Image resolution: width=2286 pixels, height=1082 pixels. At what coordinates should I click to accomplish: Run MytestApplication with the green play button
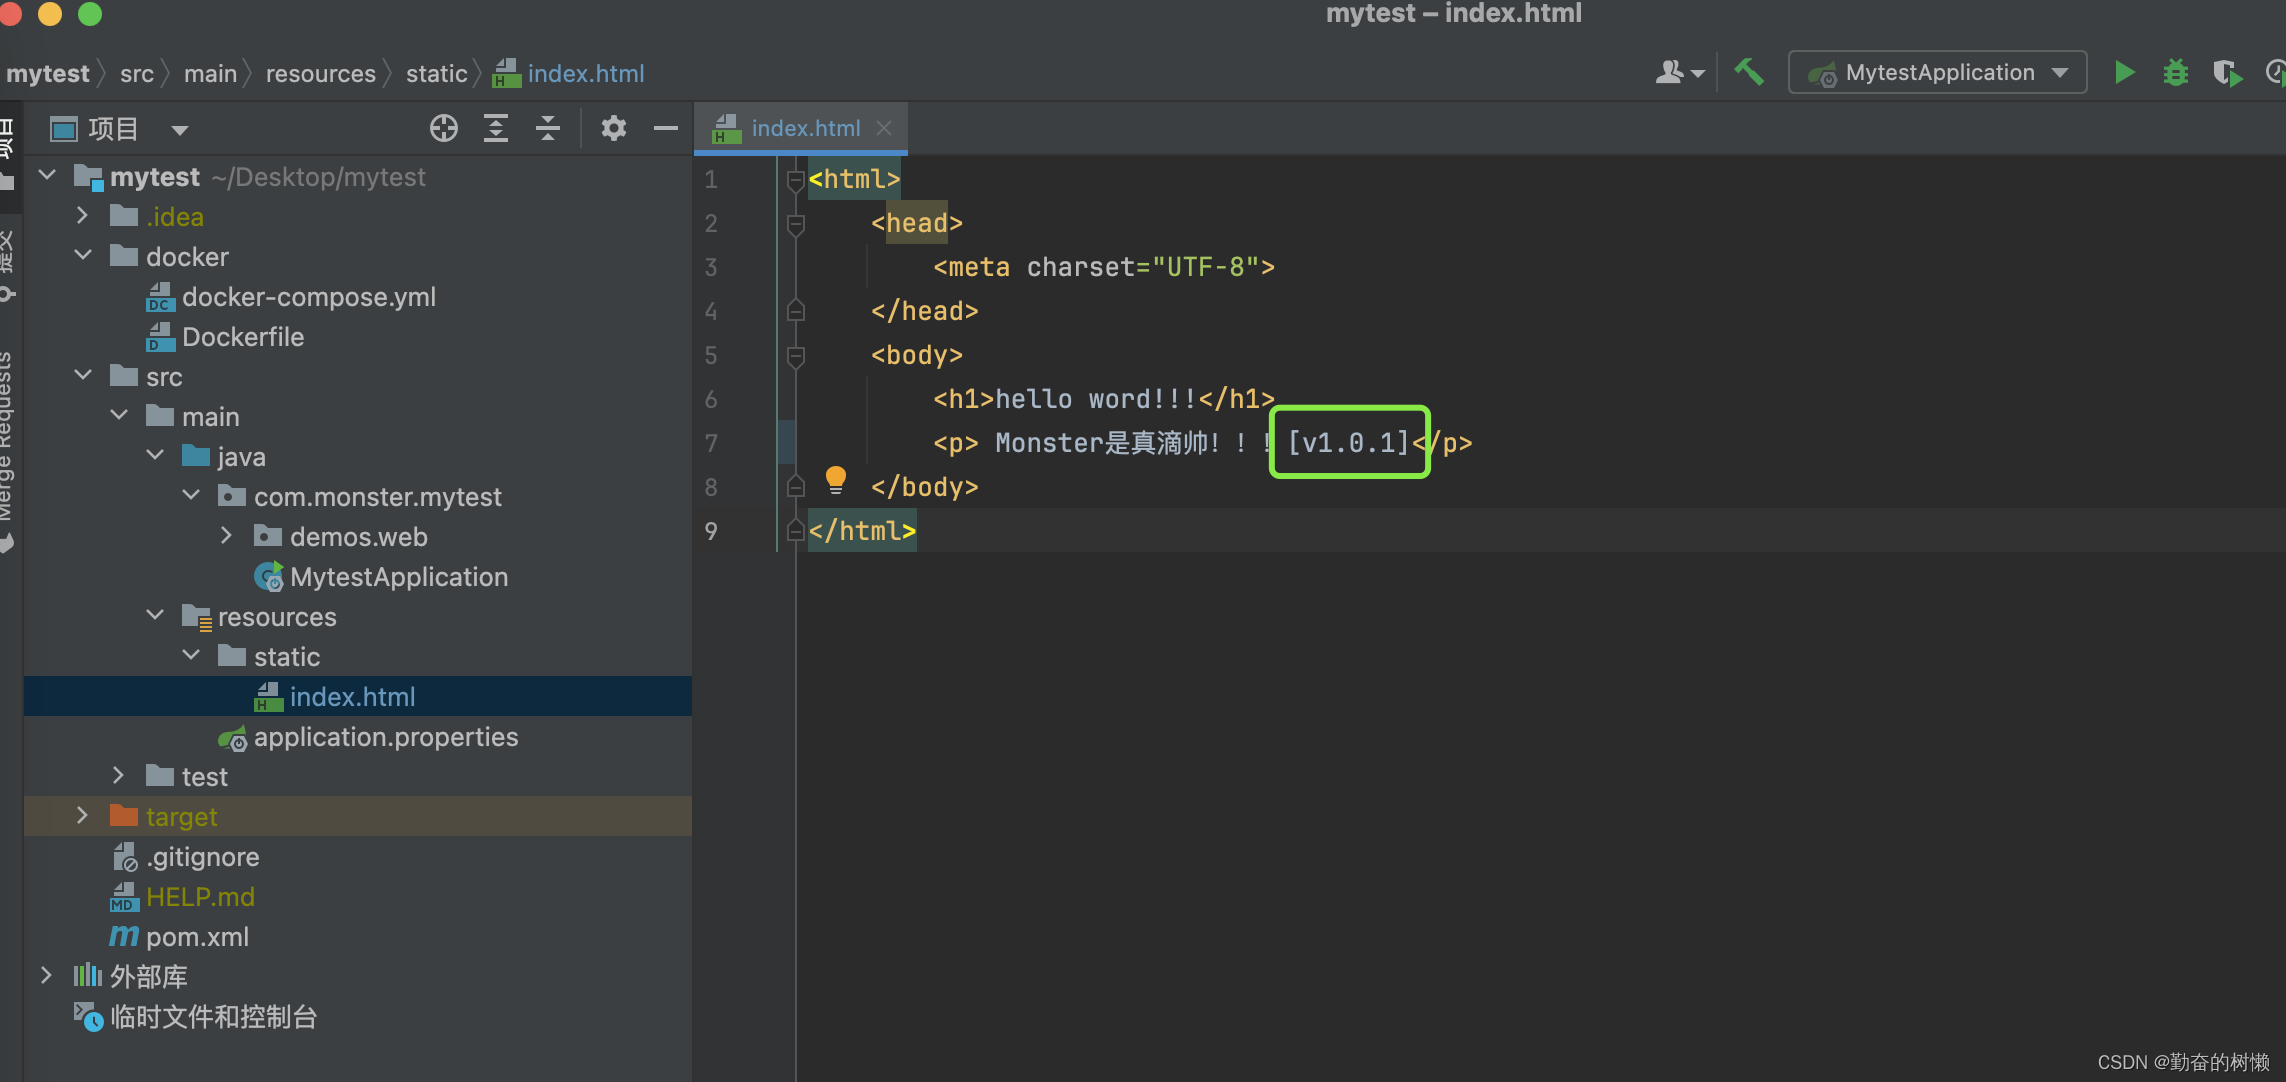coord(2125,72)
